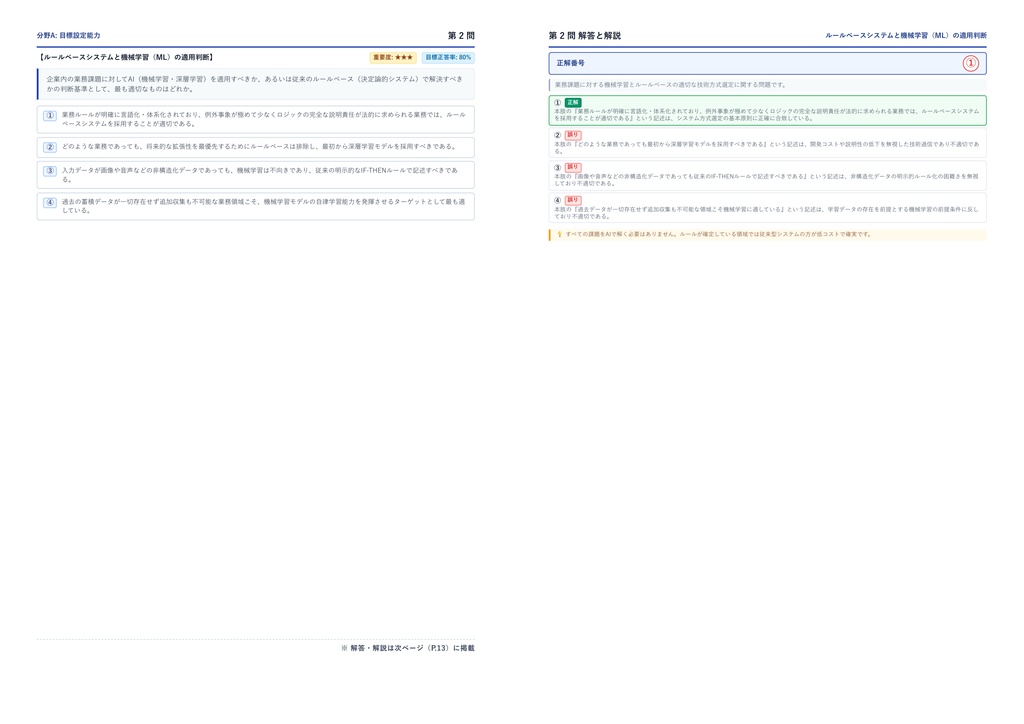Click the explanation text under ② 誤り
Viewport: 1024px width, 724px height.
pos(767,148)
